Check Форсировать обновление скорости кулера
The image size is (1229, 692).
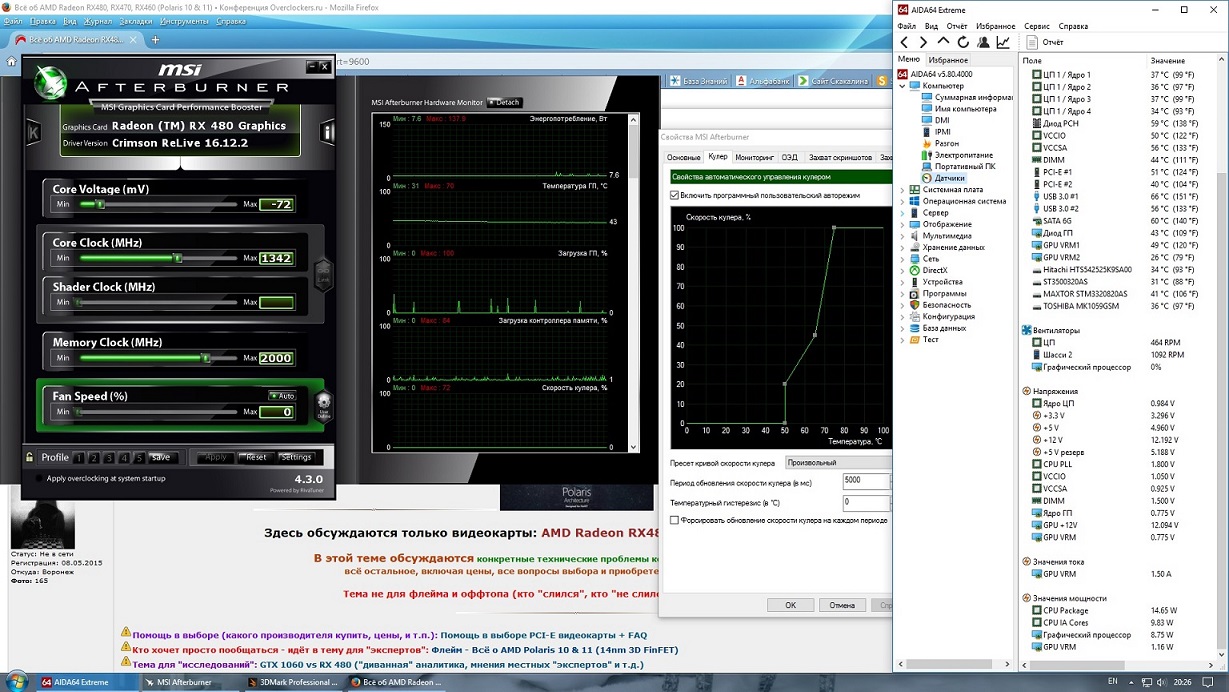(x=675, y=520)
